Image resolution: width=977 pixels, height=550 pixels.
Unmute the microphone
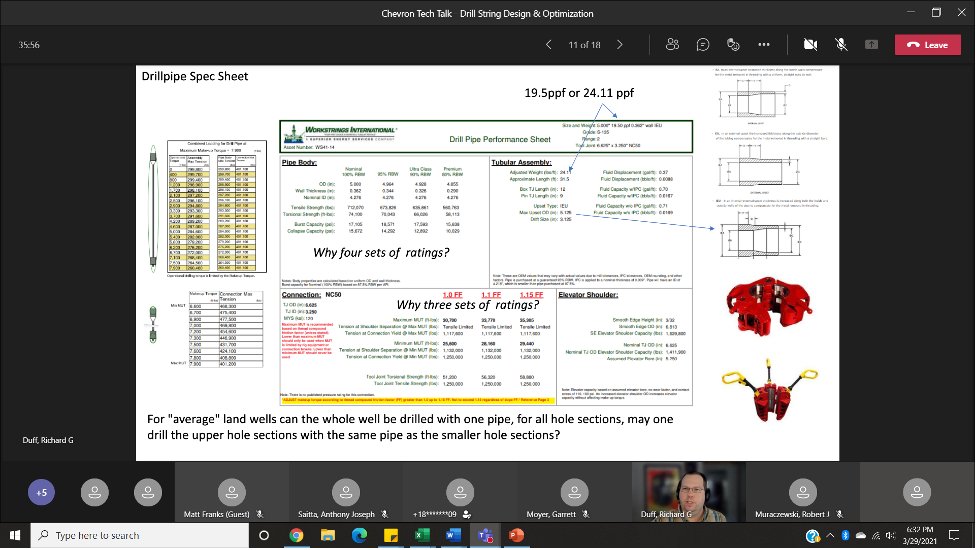click(x=841, y=45)
